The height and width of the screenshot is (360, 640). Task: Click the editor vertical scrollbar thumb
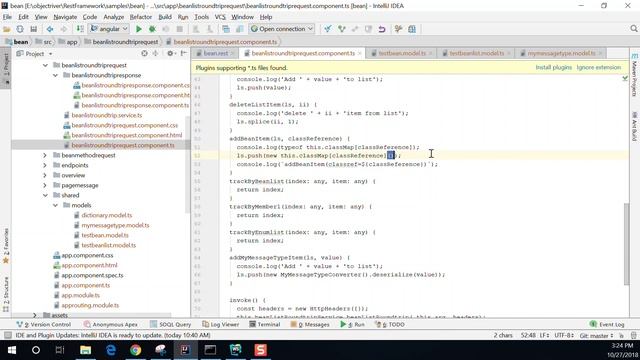[x=627, y=244]
